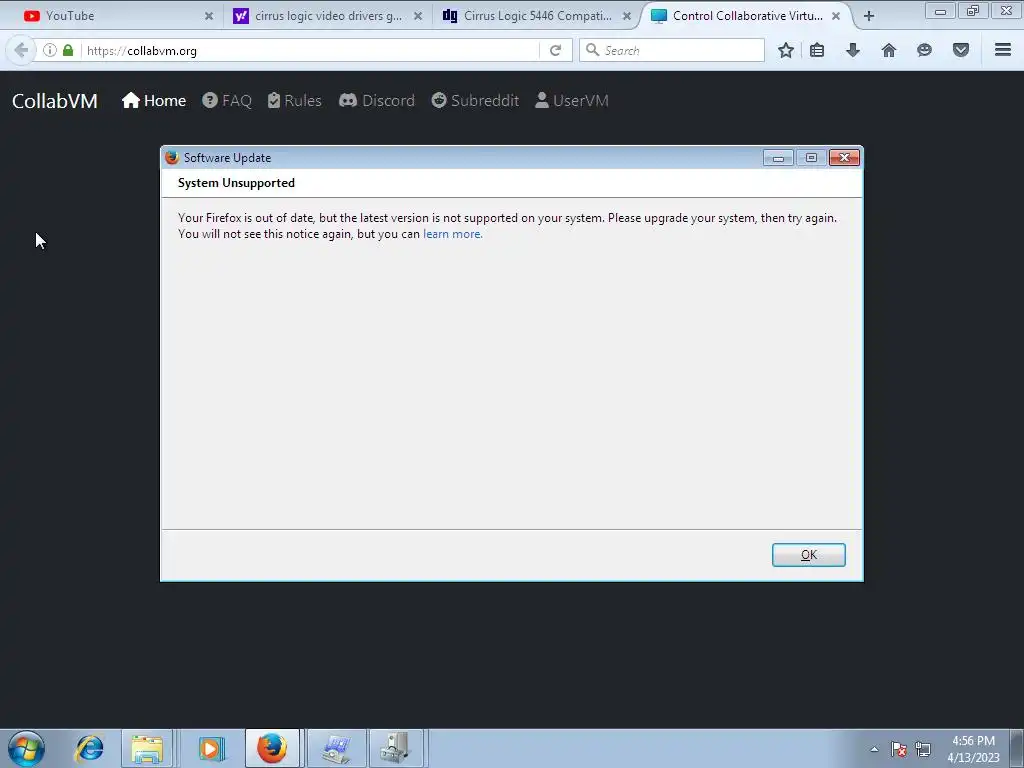Switch to the cirrus logic video drivers tab
The width and height of the screenshot is (1024, 768).
coord(328,16)
